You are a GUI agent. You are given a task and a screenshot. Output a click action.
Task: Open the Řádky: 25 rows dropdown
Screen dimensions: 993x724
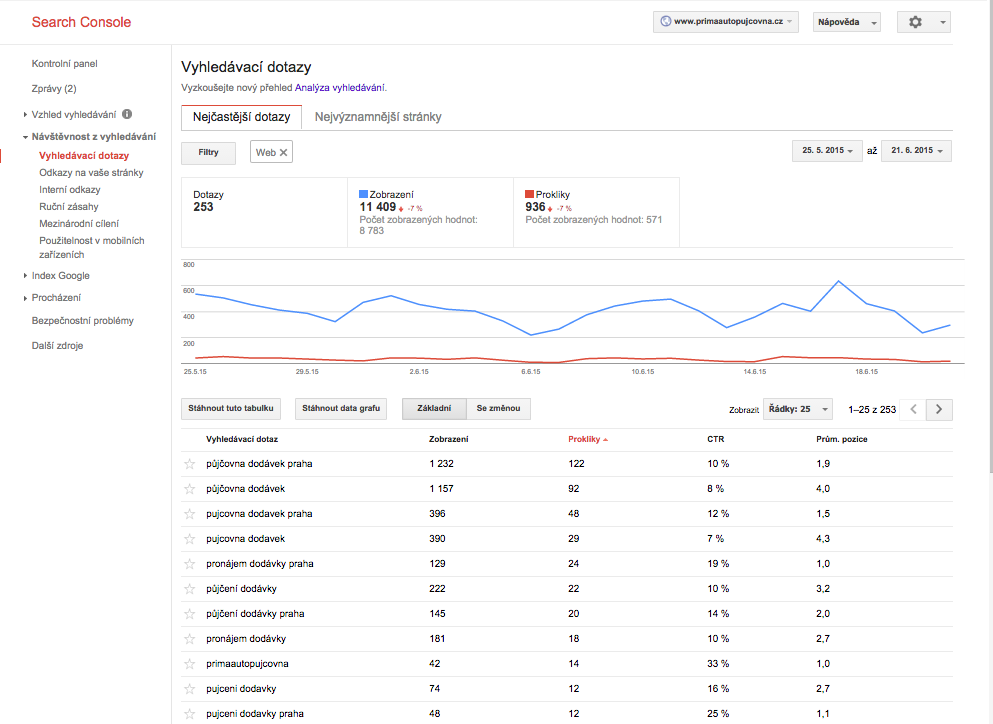click(797, 409)
